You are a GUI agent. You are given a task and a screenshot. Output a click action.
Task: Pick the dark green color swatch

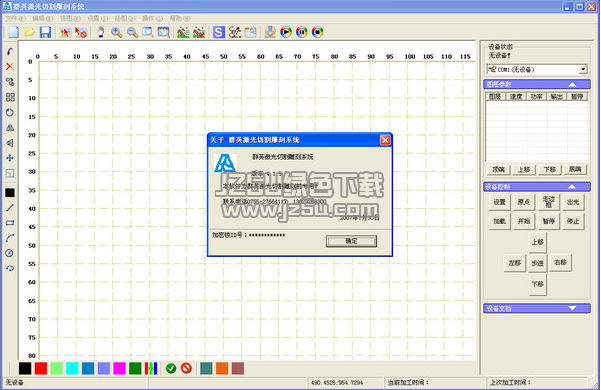coord(135,369)
